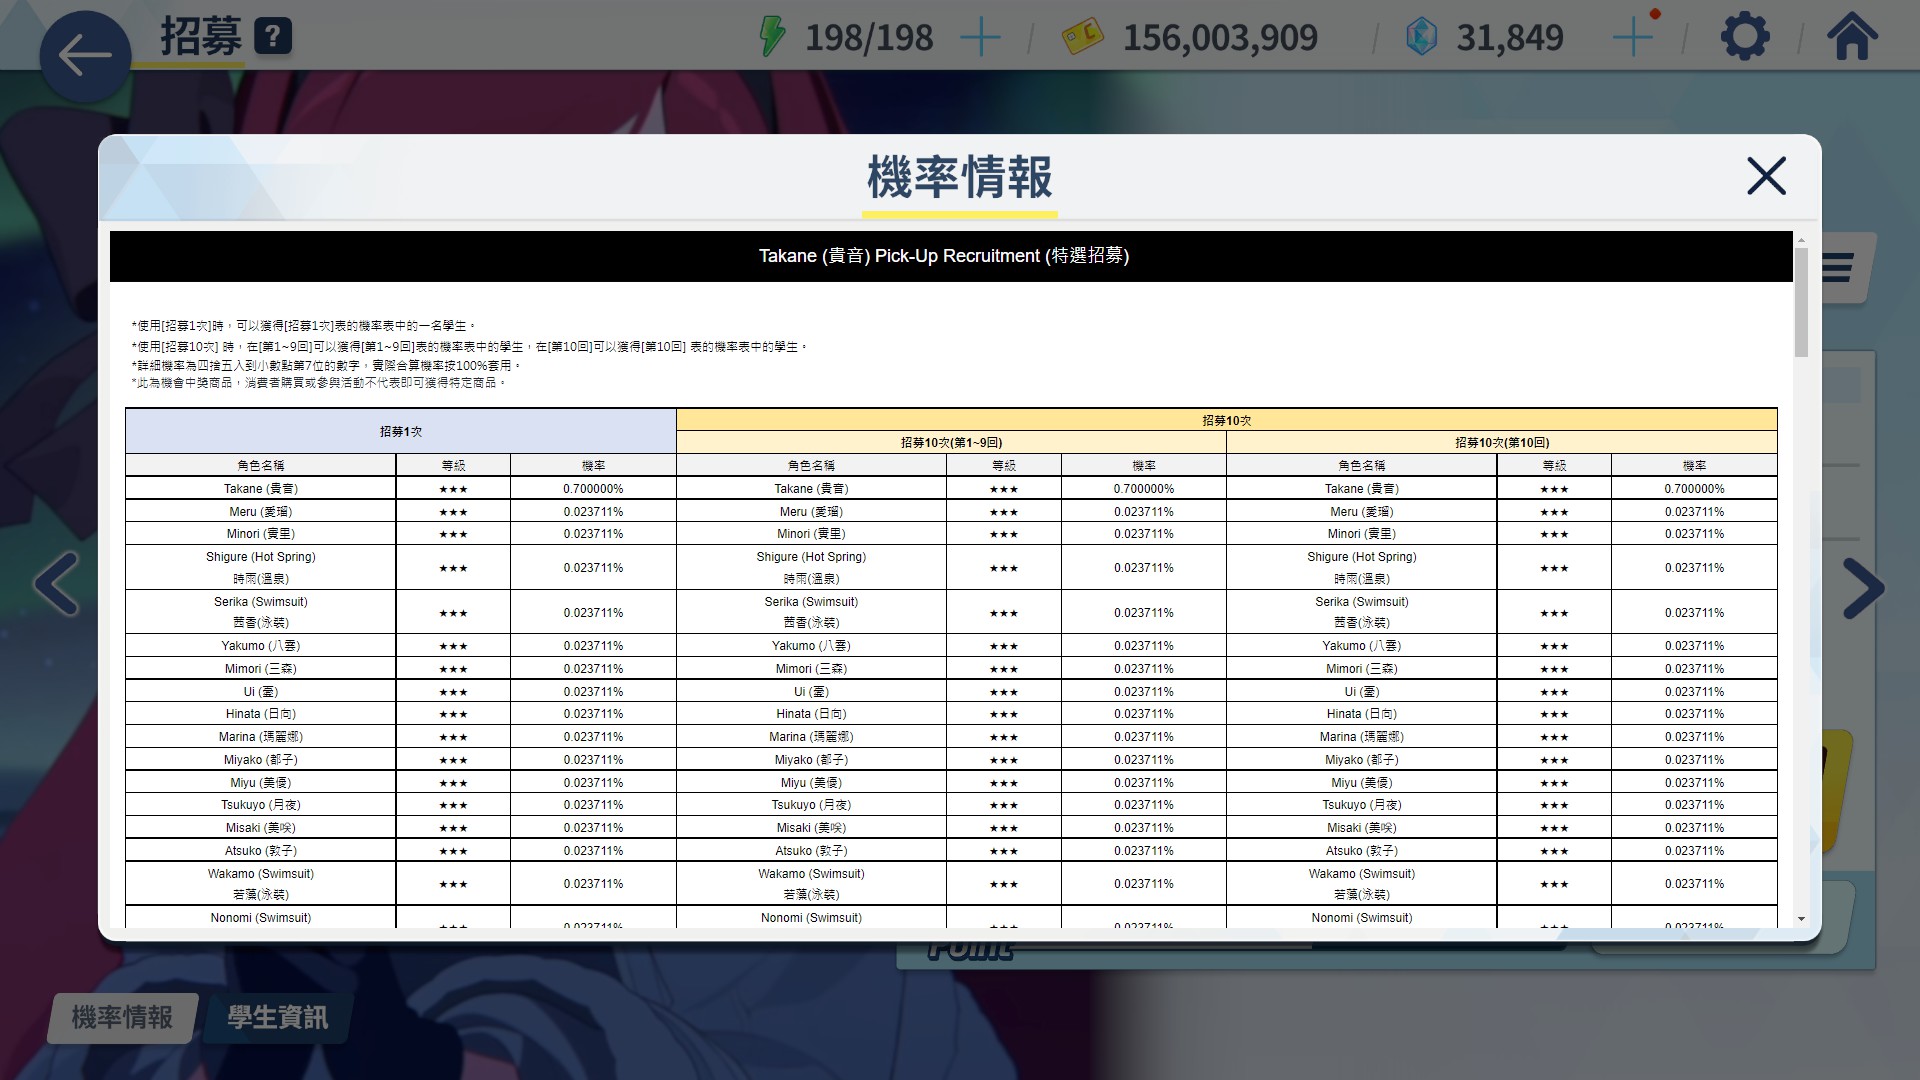Click the gold credits currency icon

(1082, 37)
